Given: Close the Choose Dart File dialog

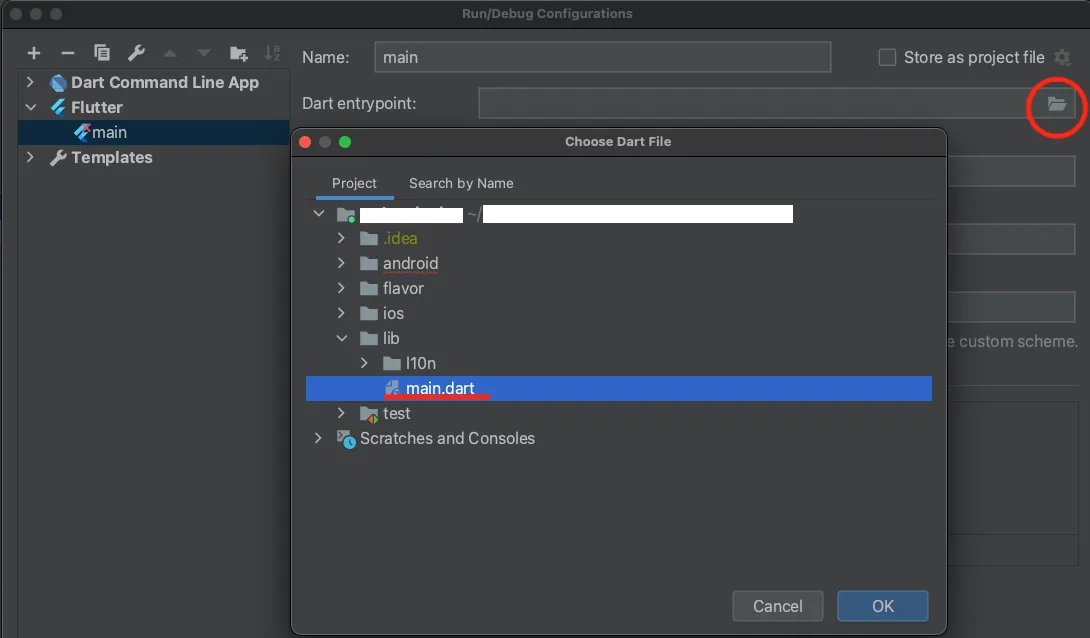Looking at the screenshot, I should (x=304, y=142).
